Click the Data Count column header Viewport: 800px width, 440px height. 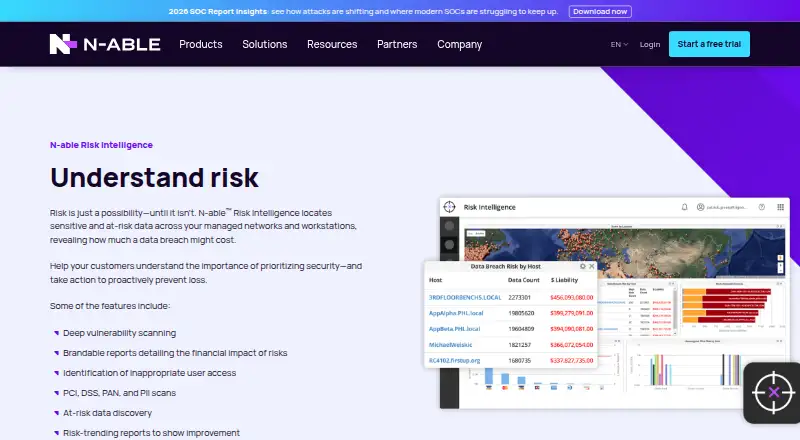tap(523, 280)
